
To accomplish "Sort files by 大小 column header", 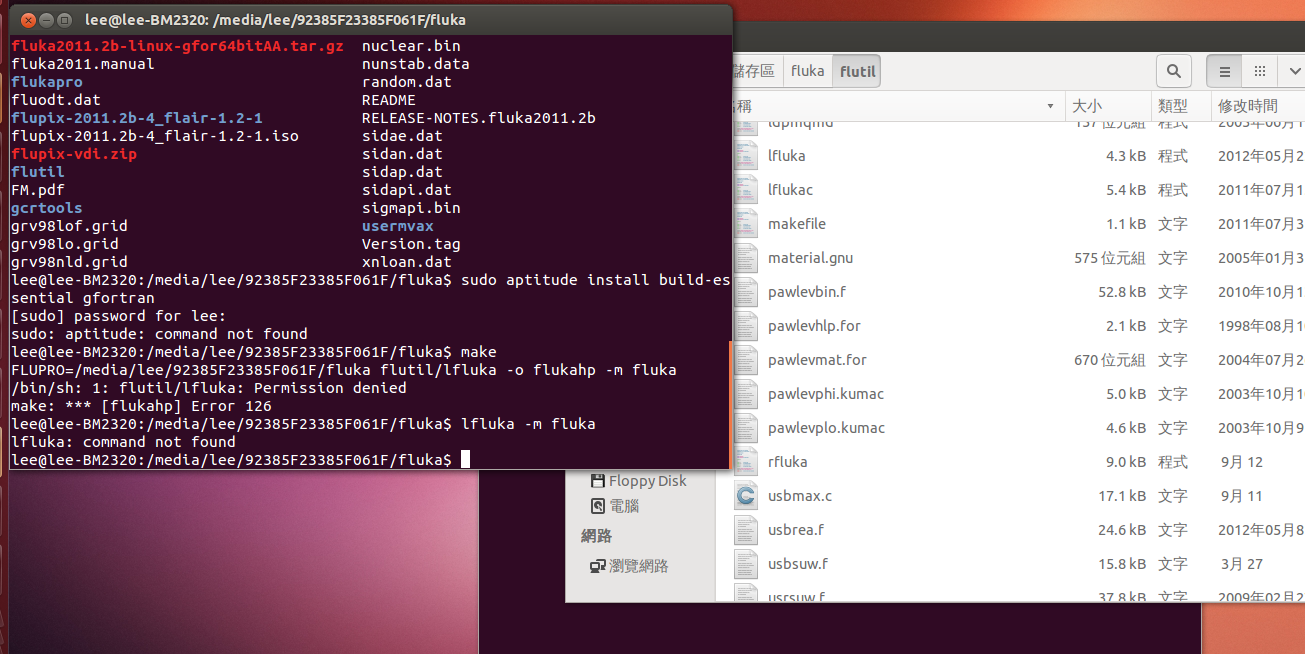I will click(1107, 105).
